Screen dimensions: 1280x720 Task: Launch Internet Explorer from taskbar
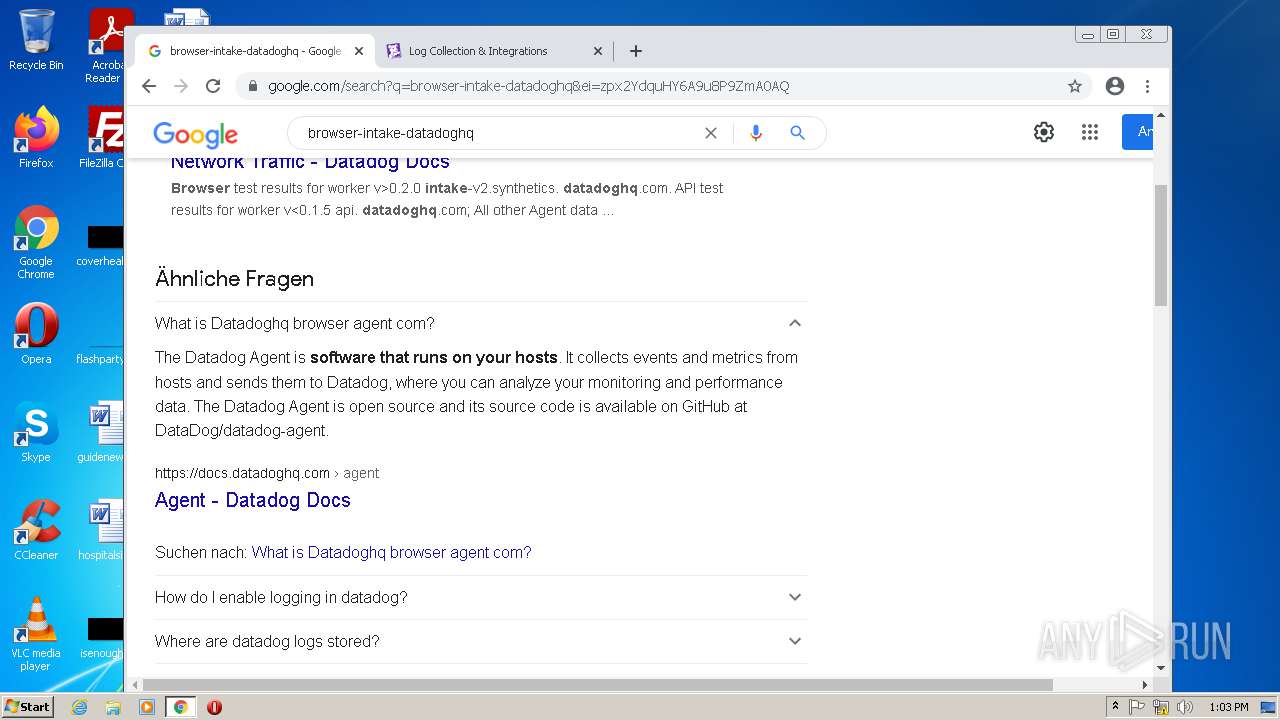pos(80,707)
